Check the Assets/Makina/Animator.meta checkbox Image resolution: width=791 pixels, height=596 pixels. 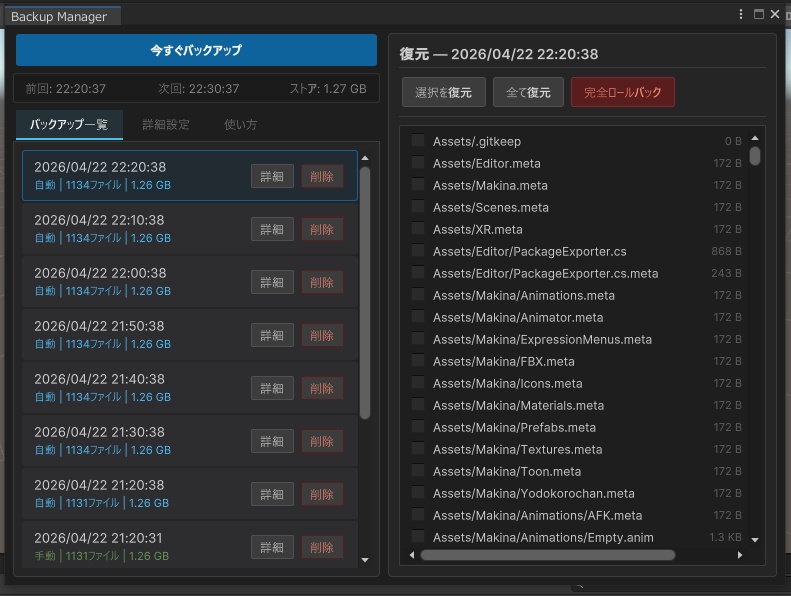(418, 316)
